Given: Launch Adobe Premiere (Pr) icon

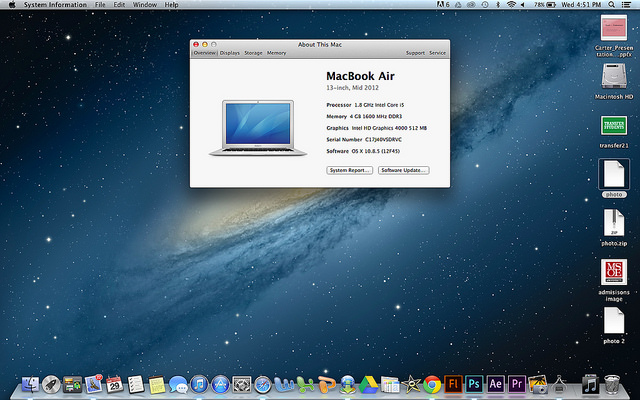Looking at the screenshot, I should click(517, 384).
